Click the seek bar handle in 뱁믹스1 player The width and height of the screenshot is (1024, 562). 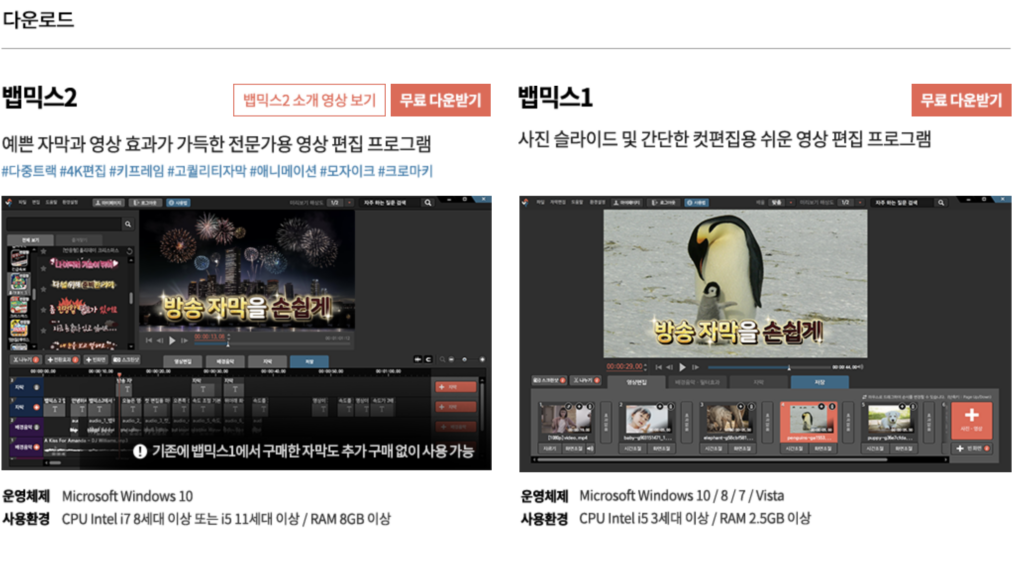(789, 367)
